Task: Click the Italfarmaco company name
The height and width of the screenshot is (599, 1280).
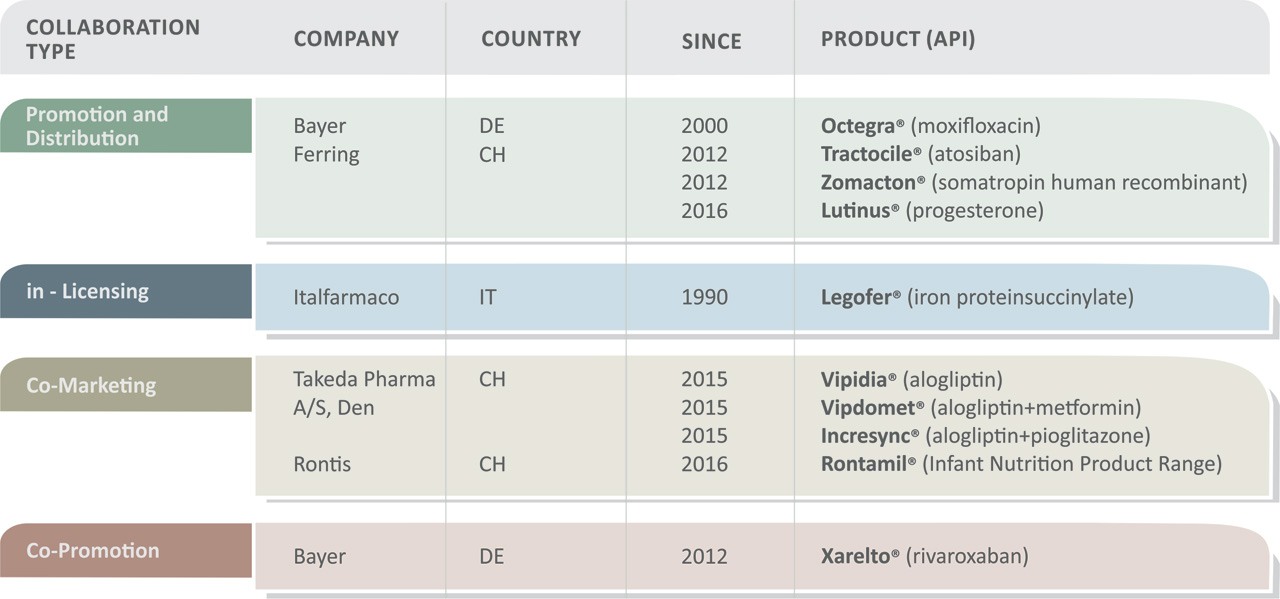Action: (346, 297)
